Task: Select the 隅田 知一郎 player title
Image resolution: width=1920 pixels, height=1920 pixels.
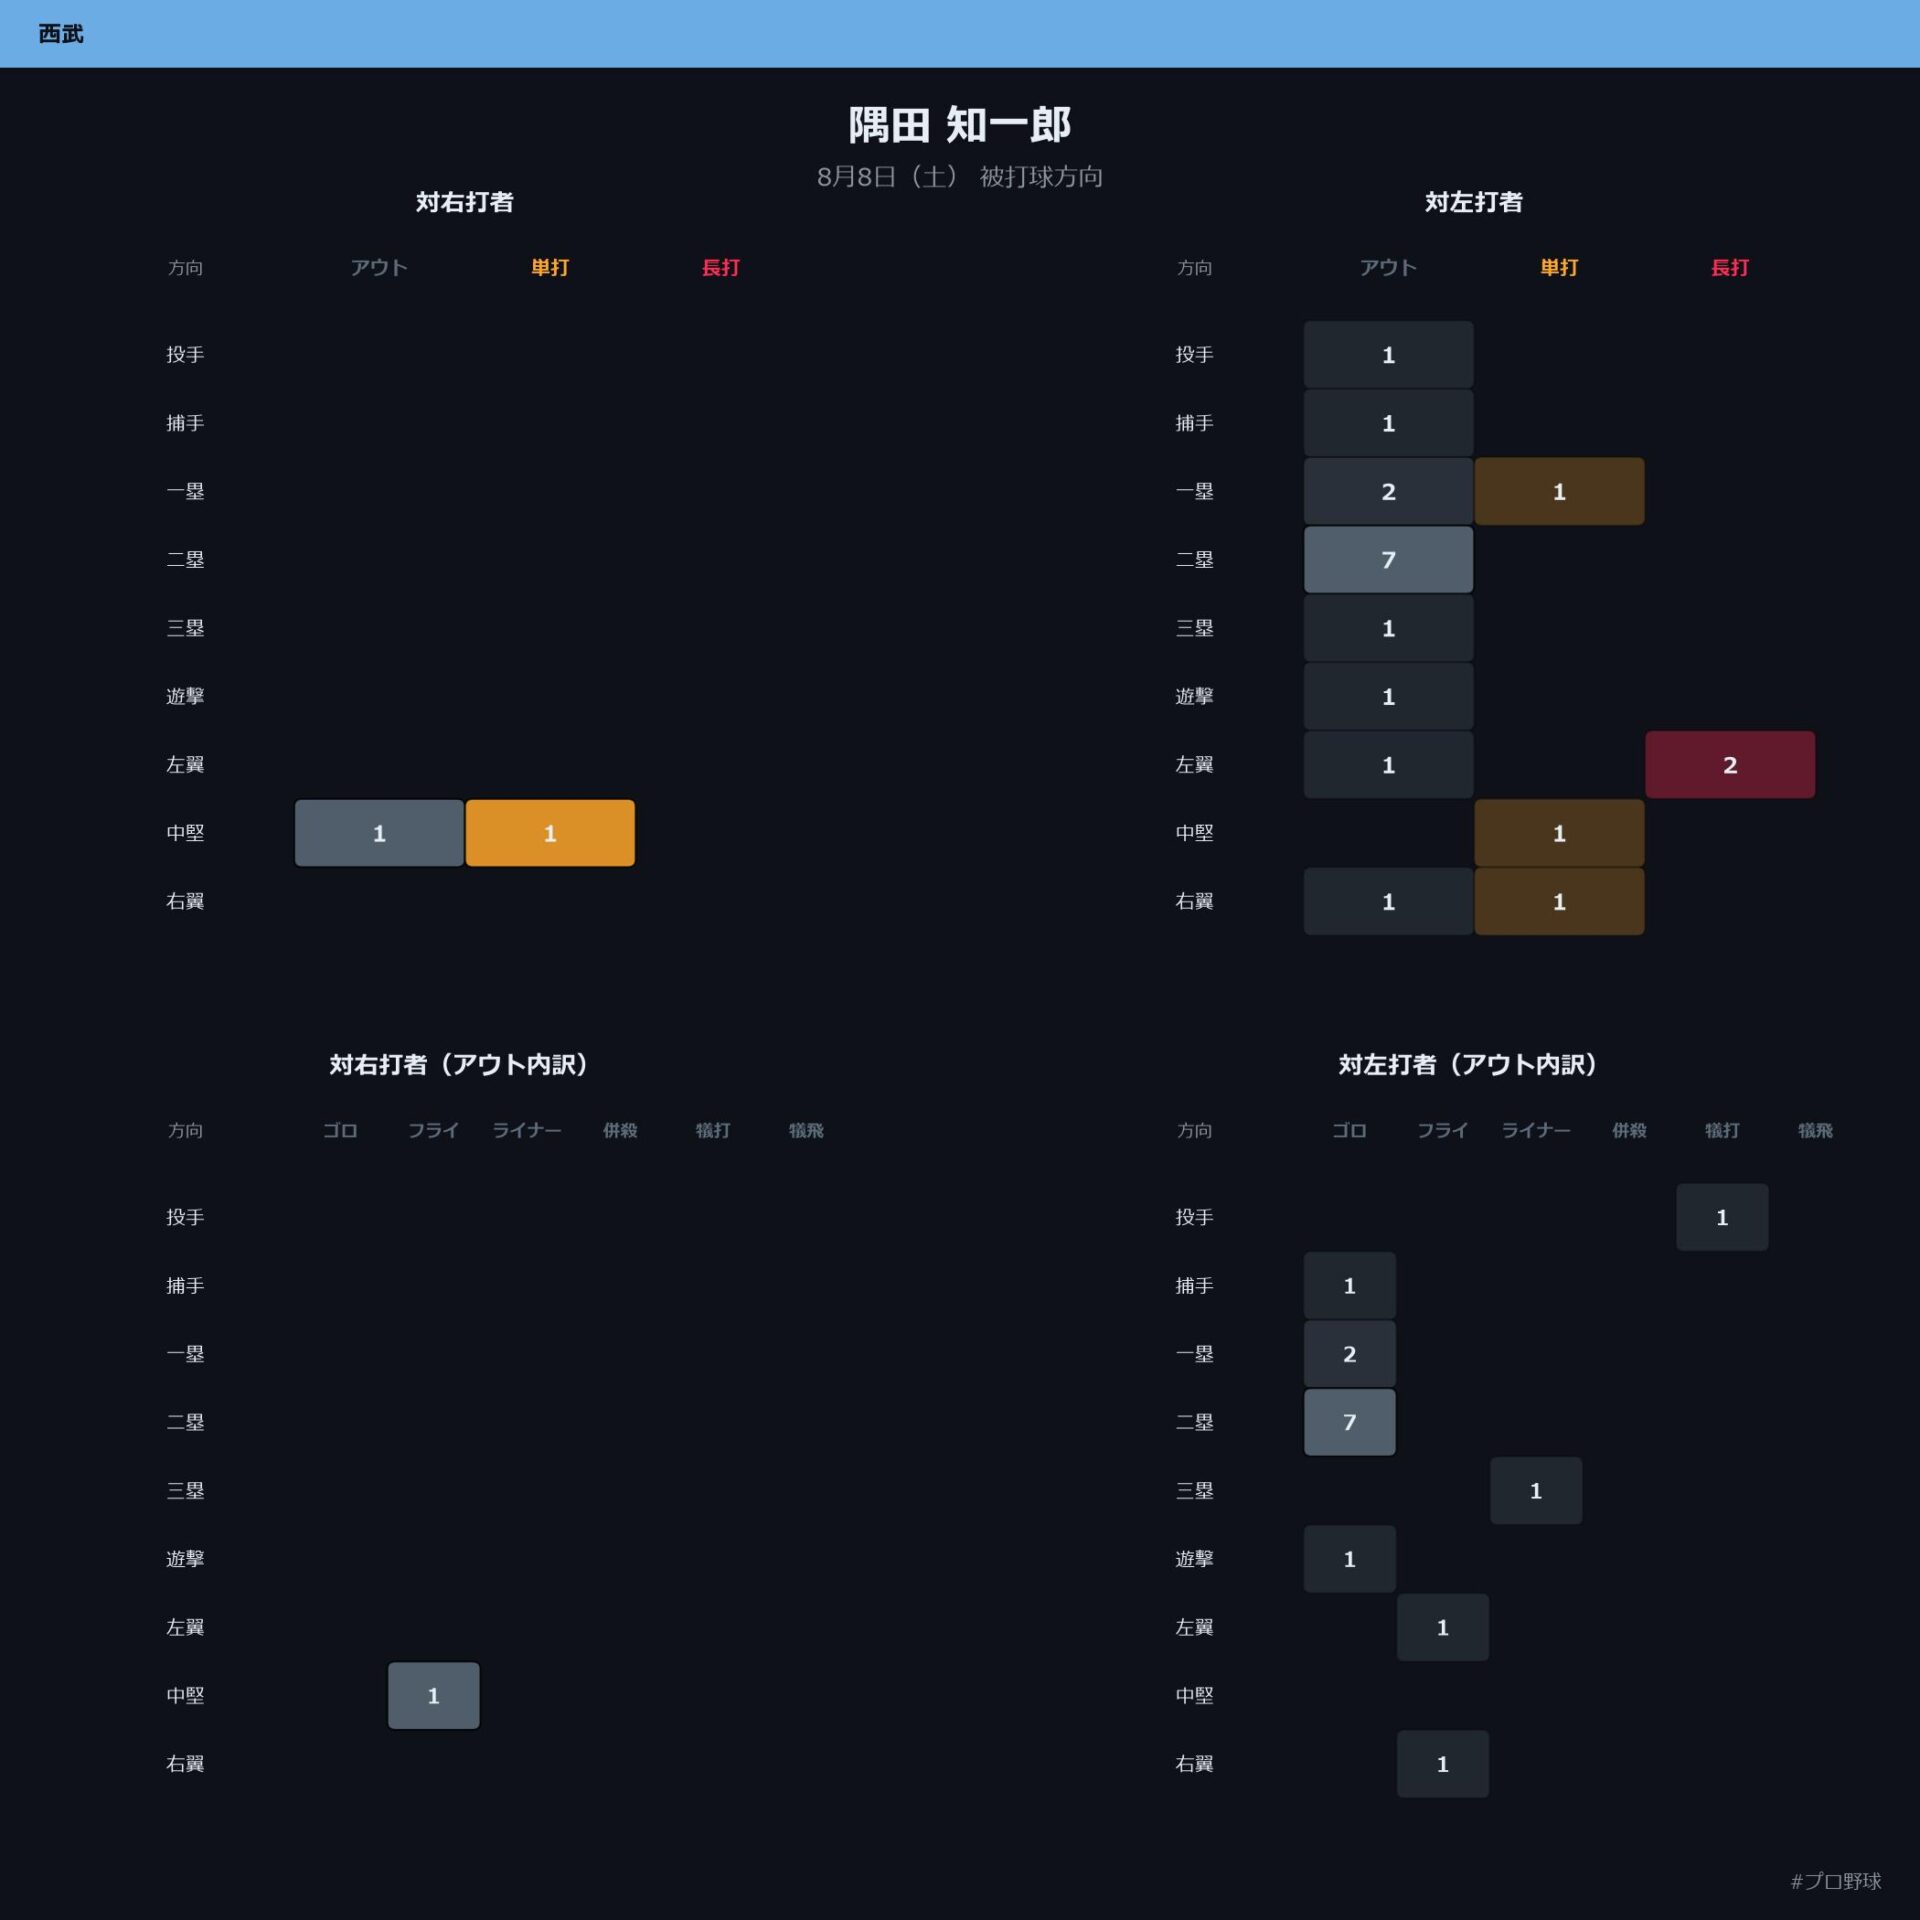Action: pos(959,125)
